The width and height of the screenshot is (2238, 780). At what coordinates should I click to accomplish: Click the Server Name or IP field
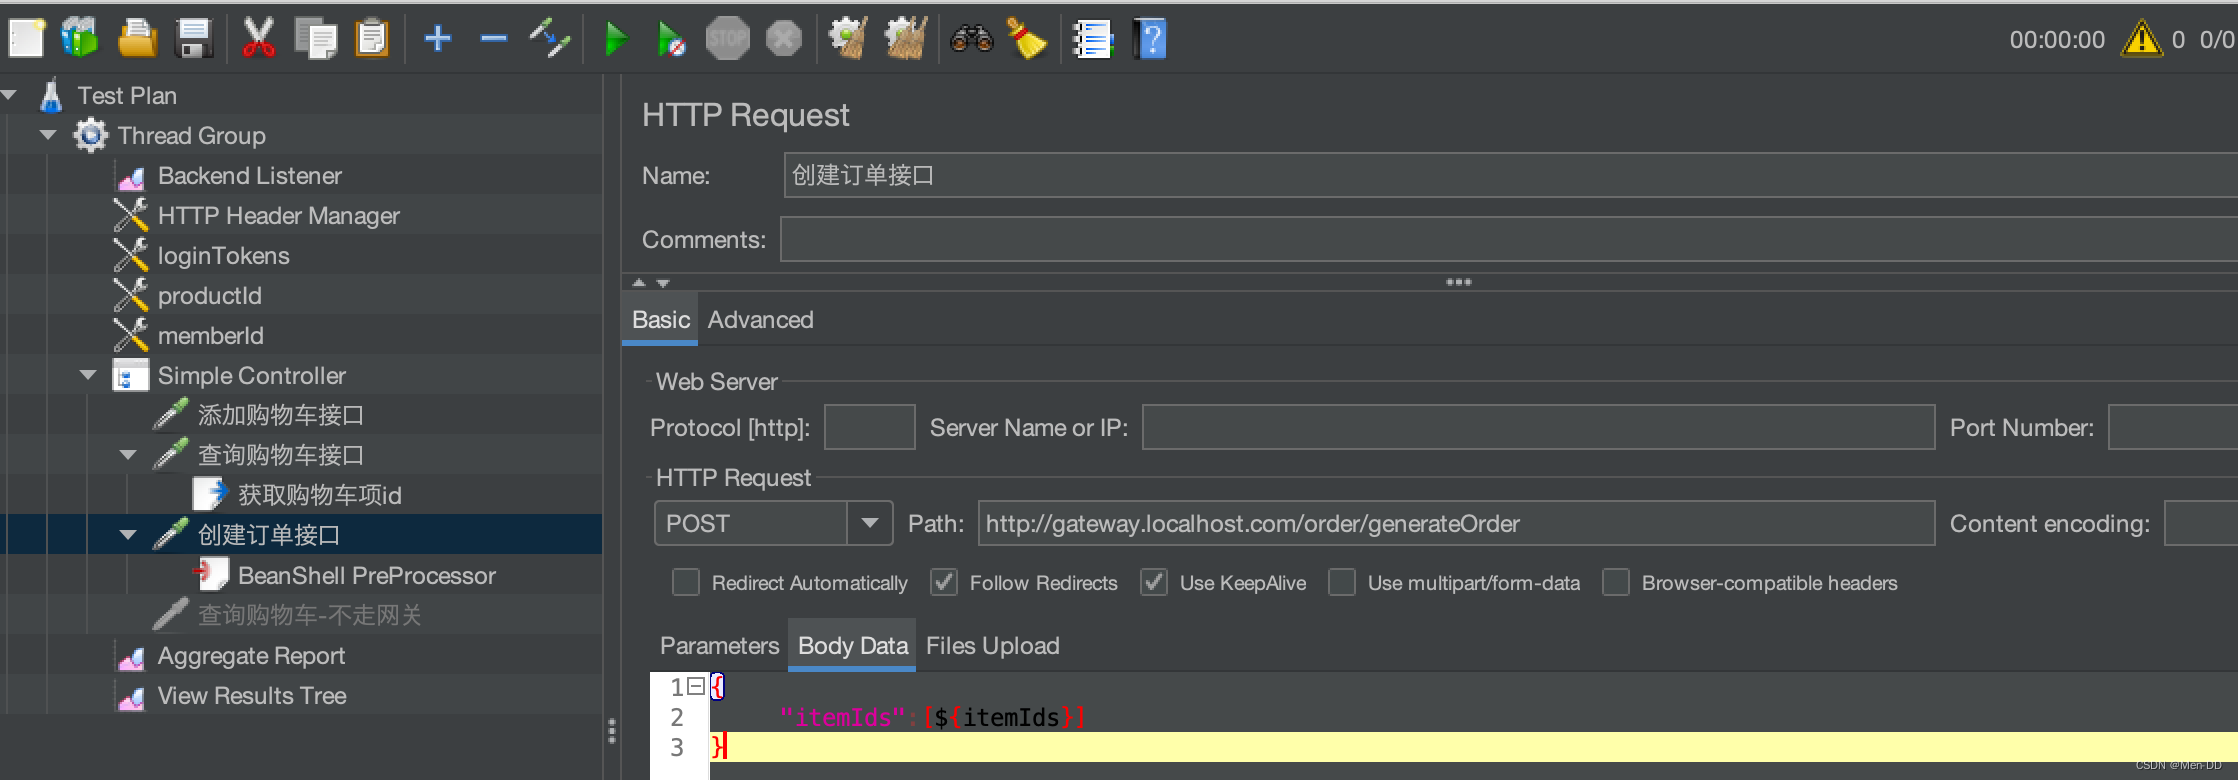1538,427
